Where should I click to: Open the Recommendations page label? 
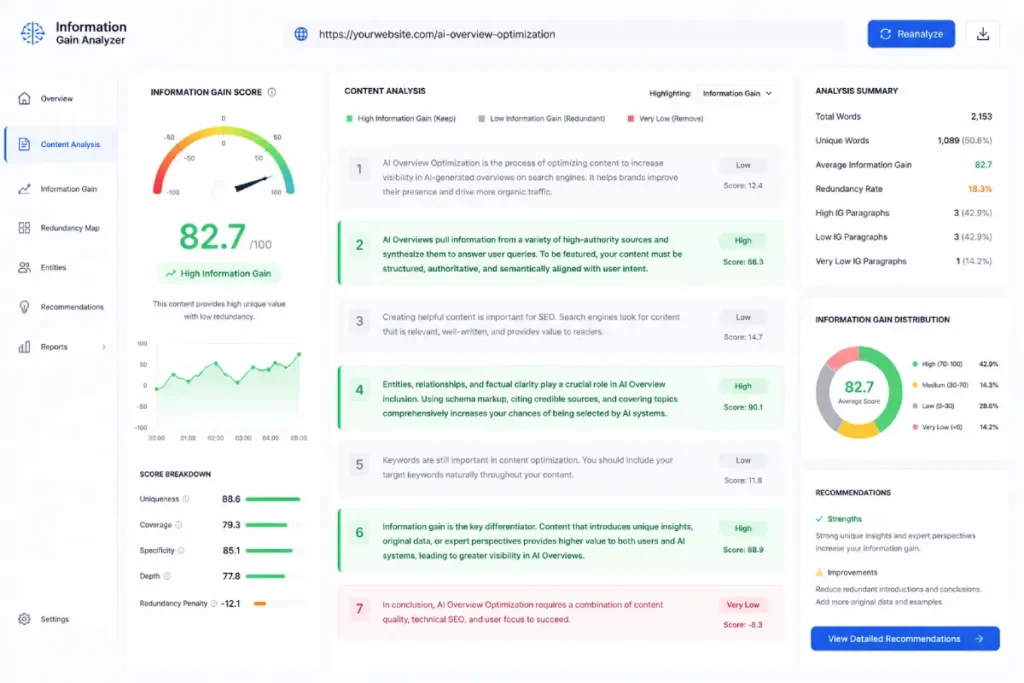pyautogui.click(x=72, y=307)
